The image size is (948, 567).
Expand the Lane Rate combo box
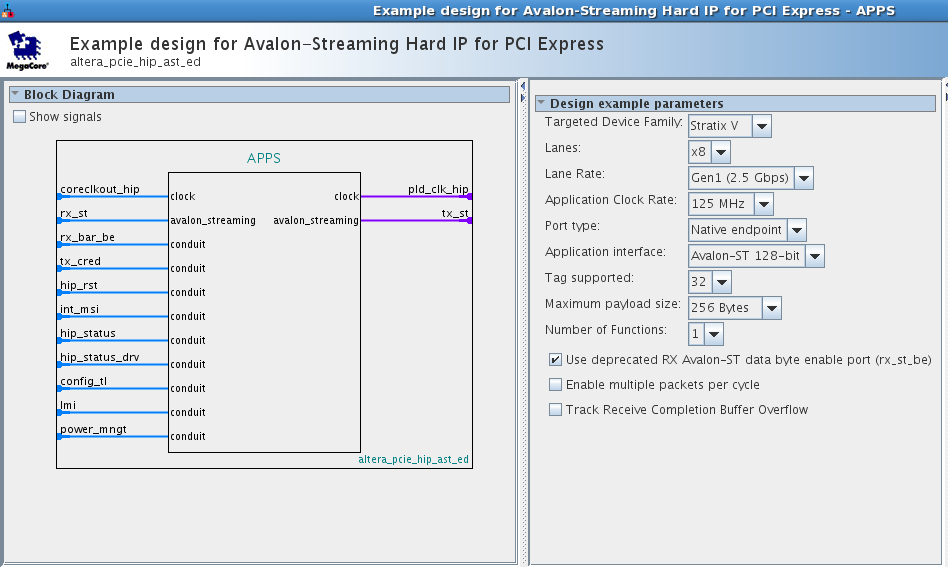[x=802, y=178]
